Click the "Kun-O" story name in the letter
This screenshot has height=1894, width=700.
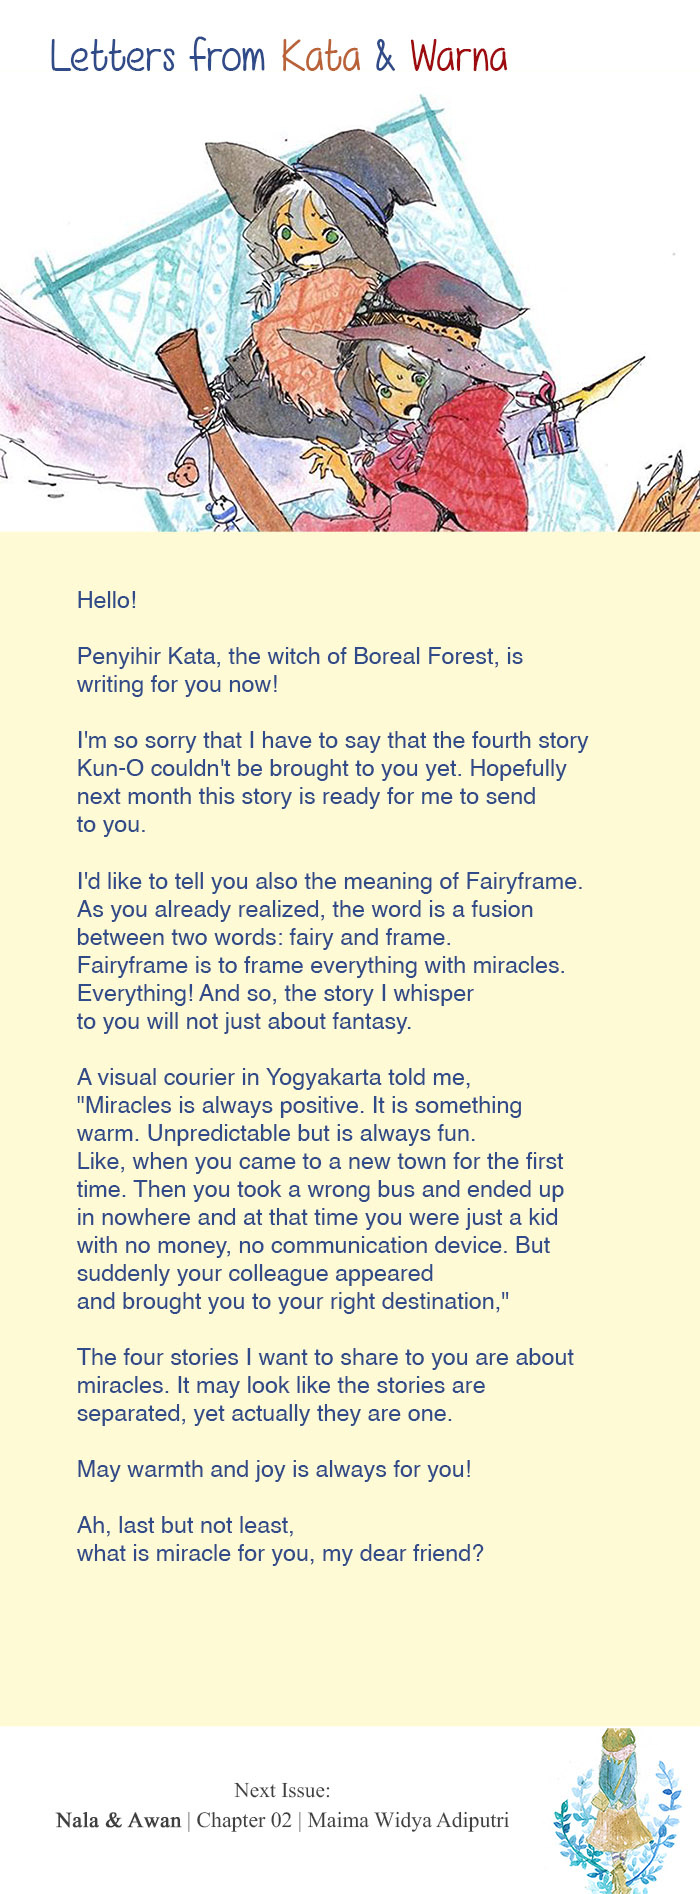tap(110, 768)
